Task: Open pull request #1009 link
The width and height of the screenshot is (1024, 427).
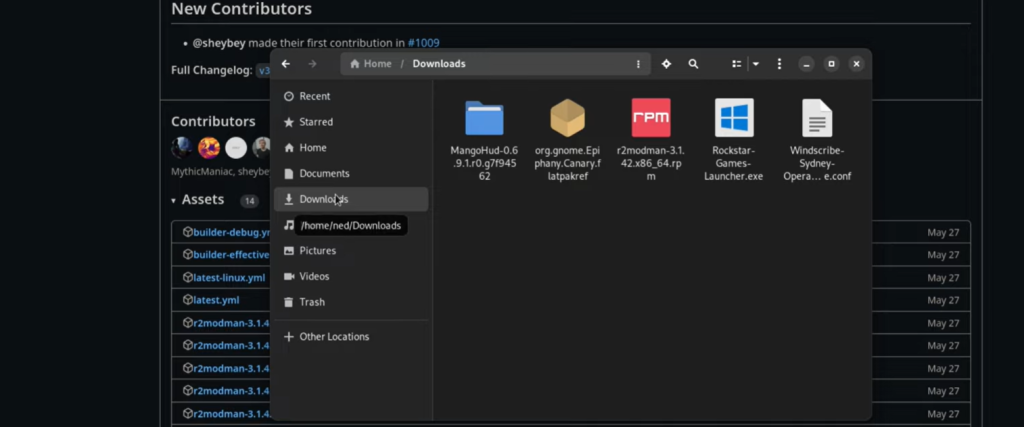Action: tap(423, 43)
